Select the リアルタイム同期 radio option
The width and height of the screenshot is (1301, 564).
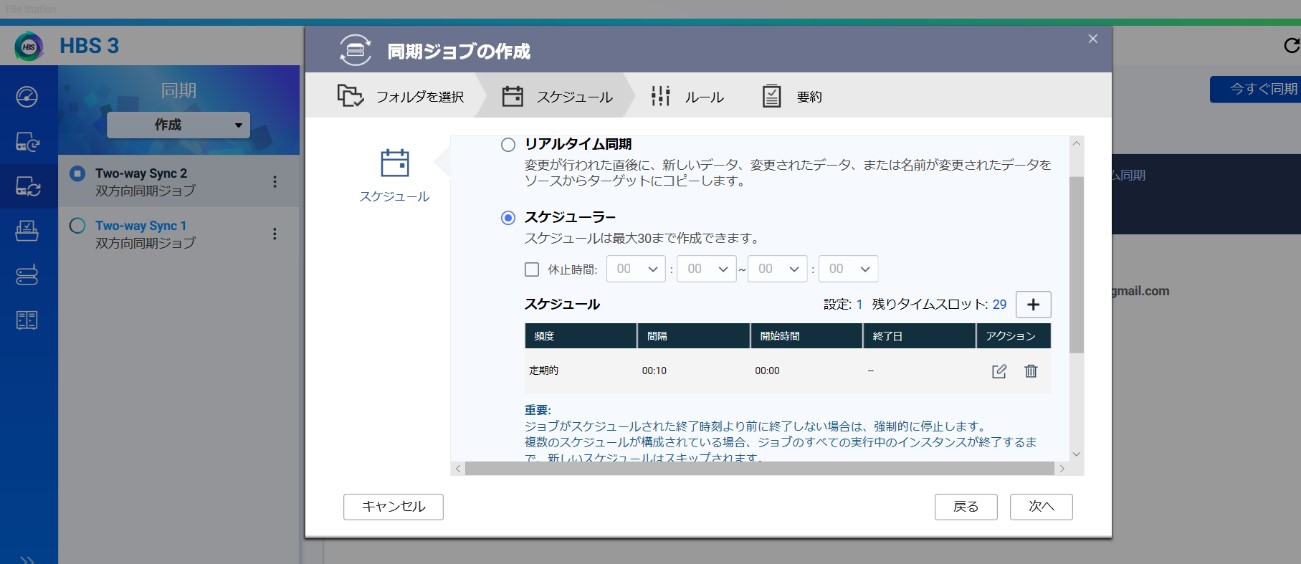(508, 145)
